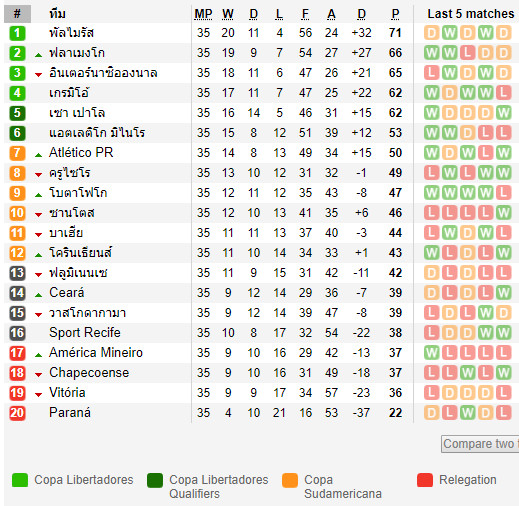The width and height of the screenshot is (519, 506).
Task: Click Paraná's green W match result icon
Action: (468, 413)
